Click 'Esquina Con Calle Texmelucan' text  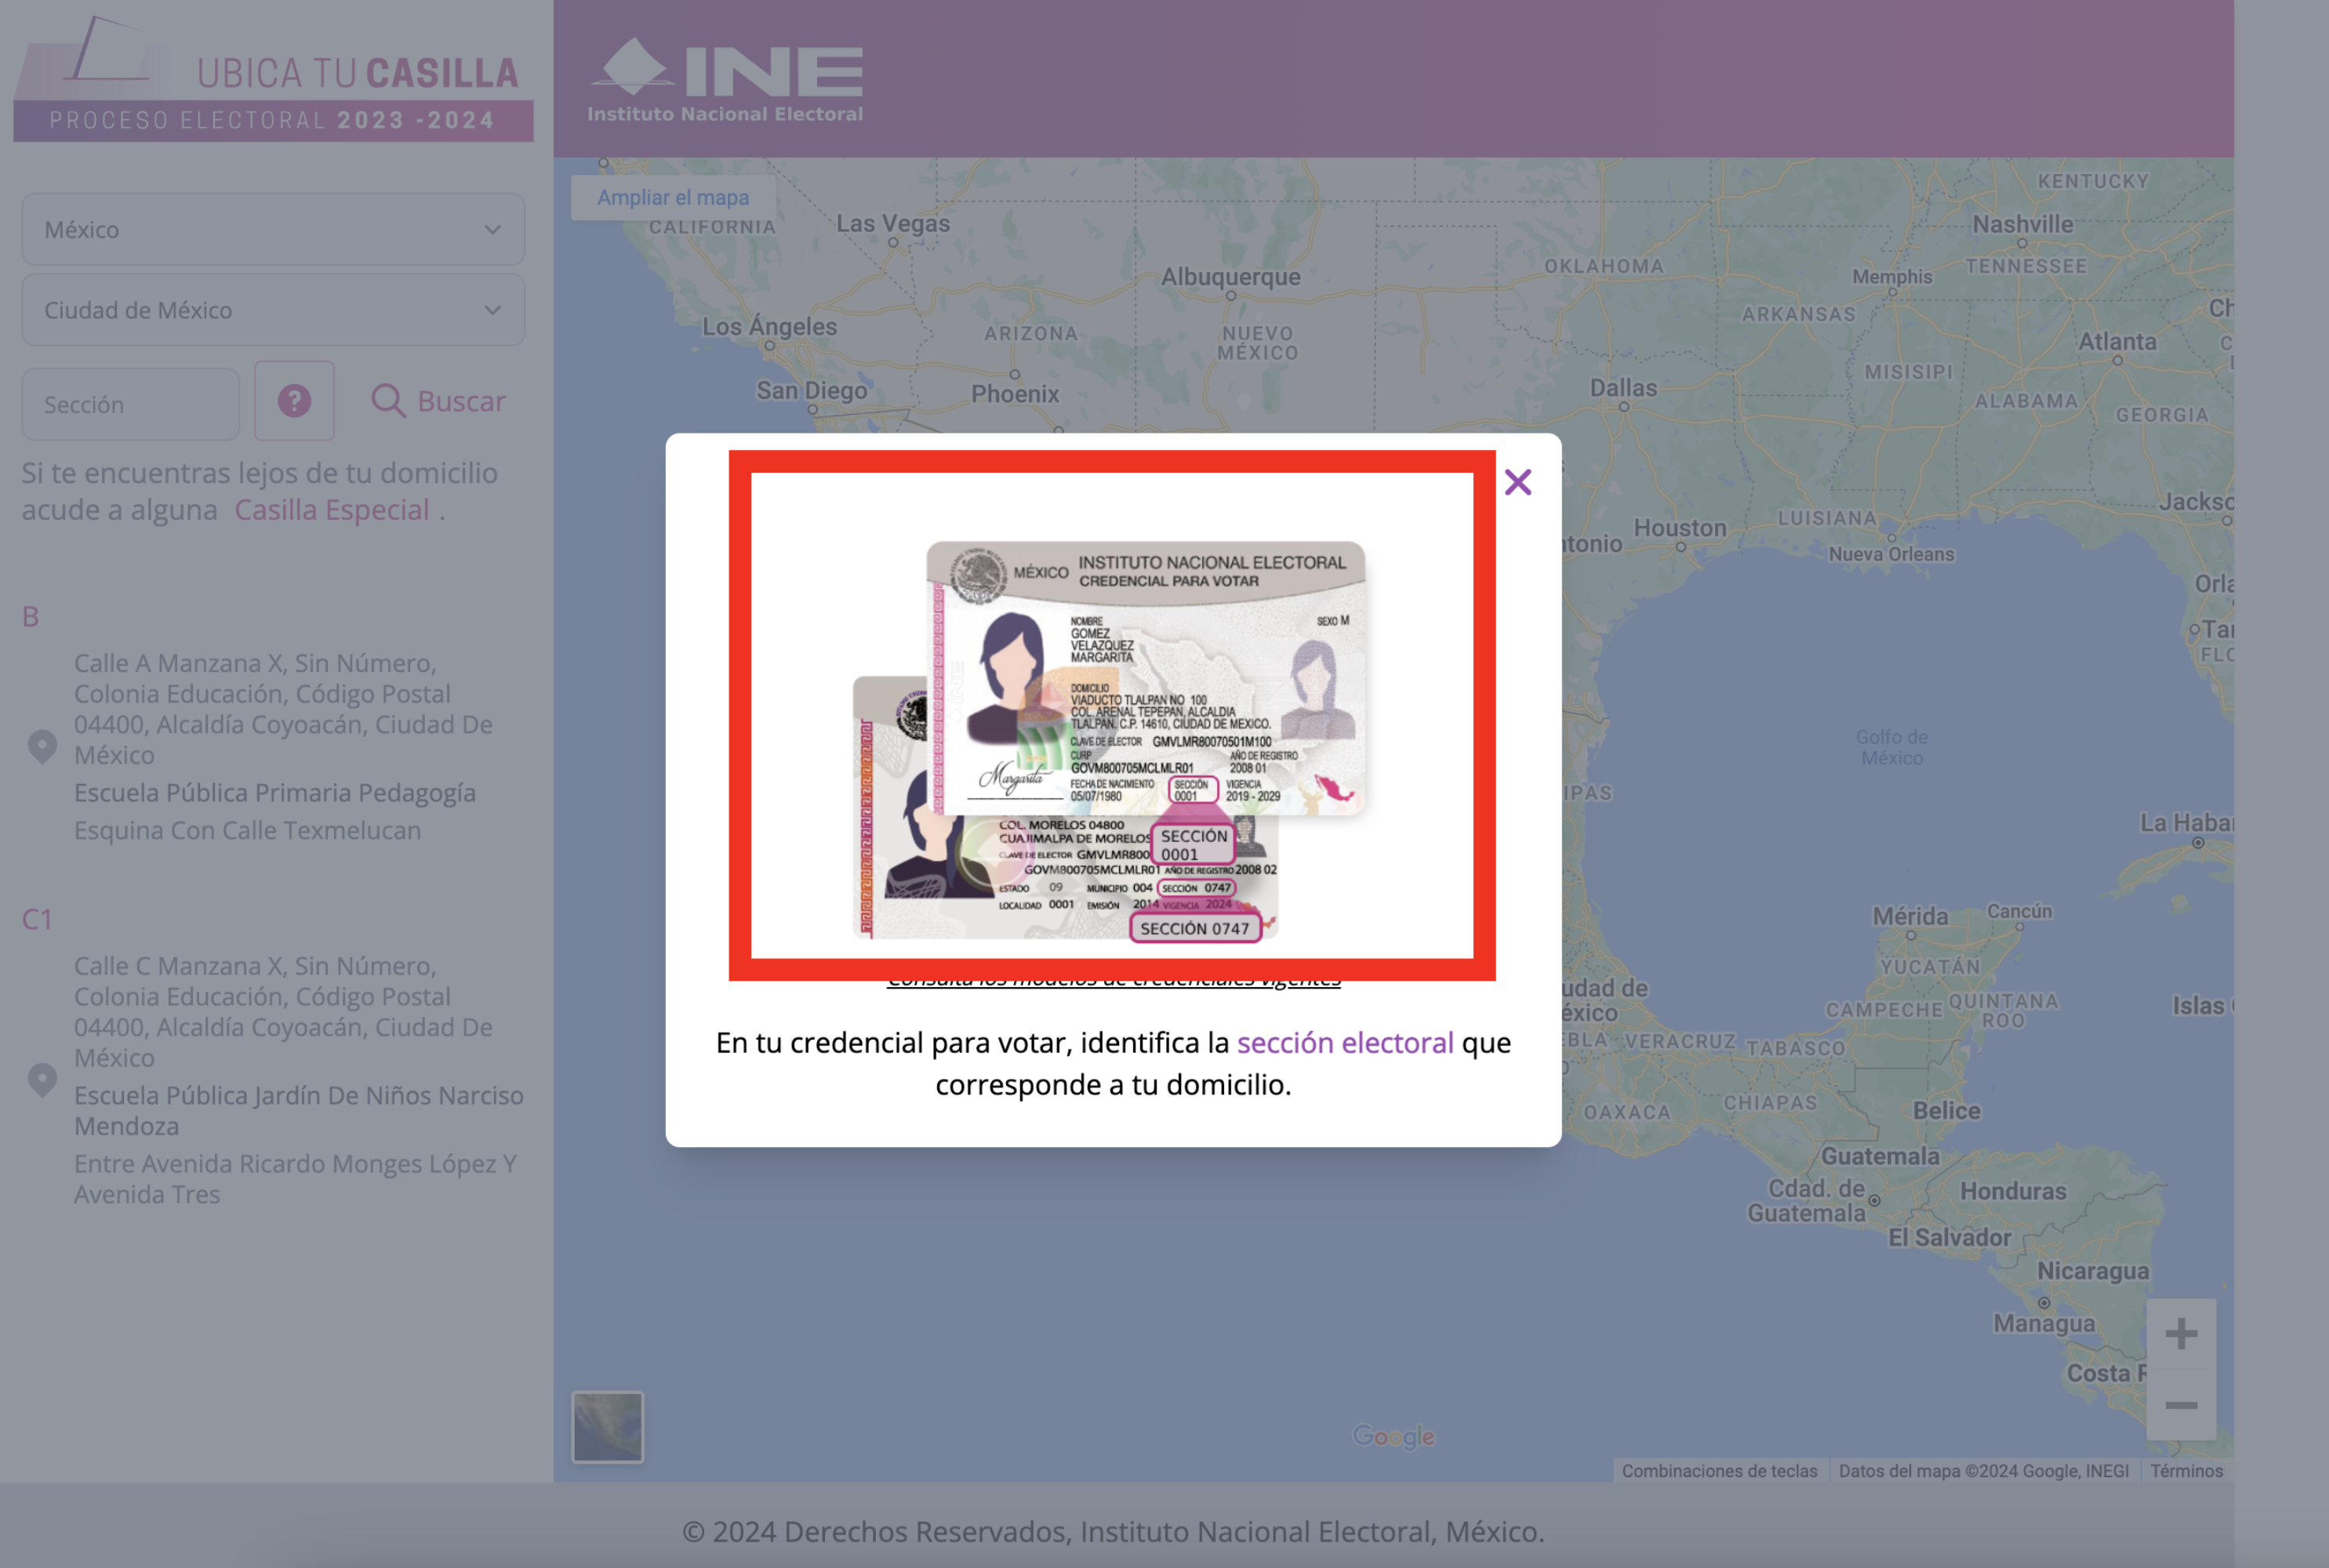[x=247, y=831]
